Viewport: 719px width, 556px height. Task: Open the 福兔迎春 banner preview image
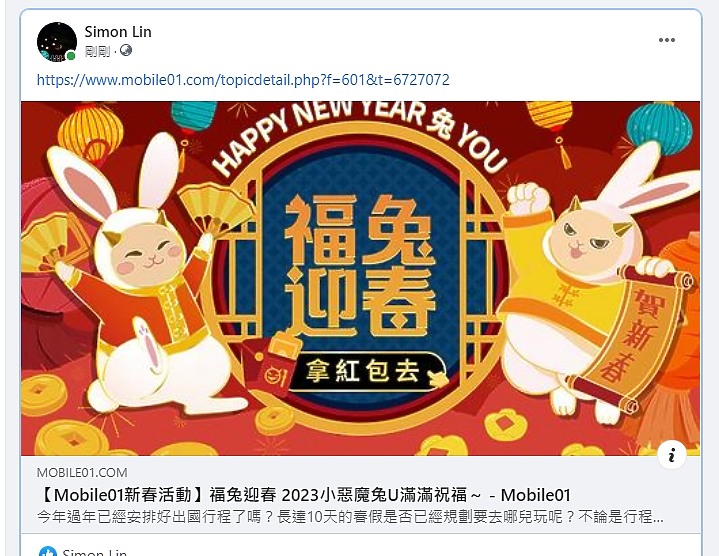[x=360, y=278]
